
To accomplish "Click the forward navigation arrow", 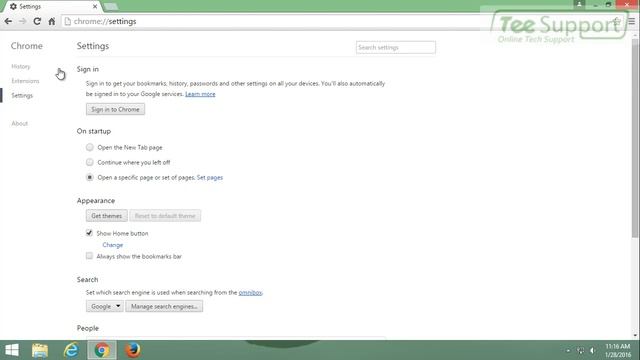I will tap(22, 21).
